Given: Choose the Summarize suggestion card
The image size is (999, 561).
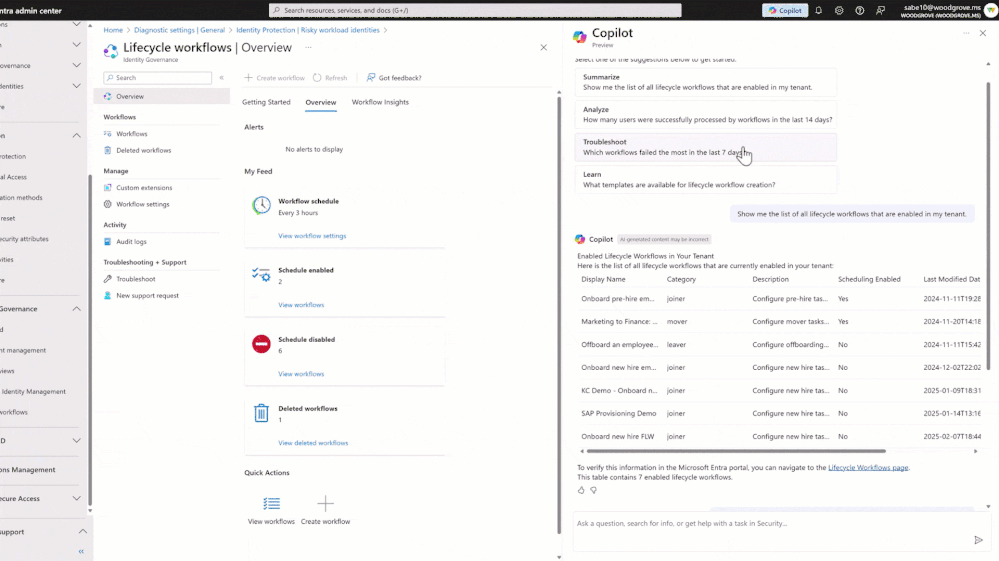Looking at the screenshot, I should point(705,82).
